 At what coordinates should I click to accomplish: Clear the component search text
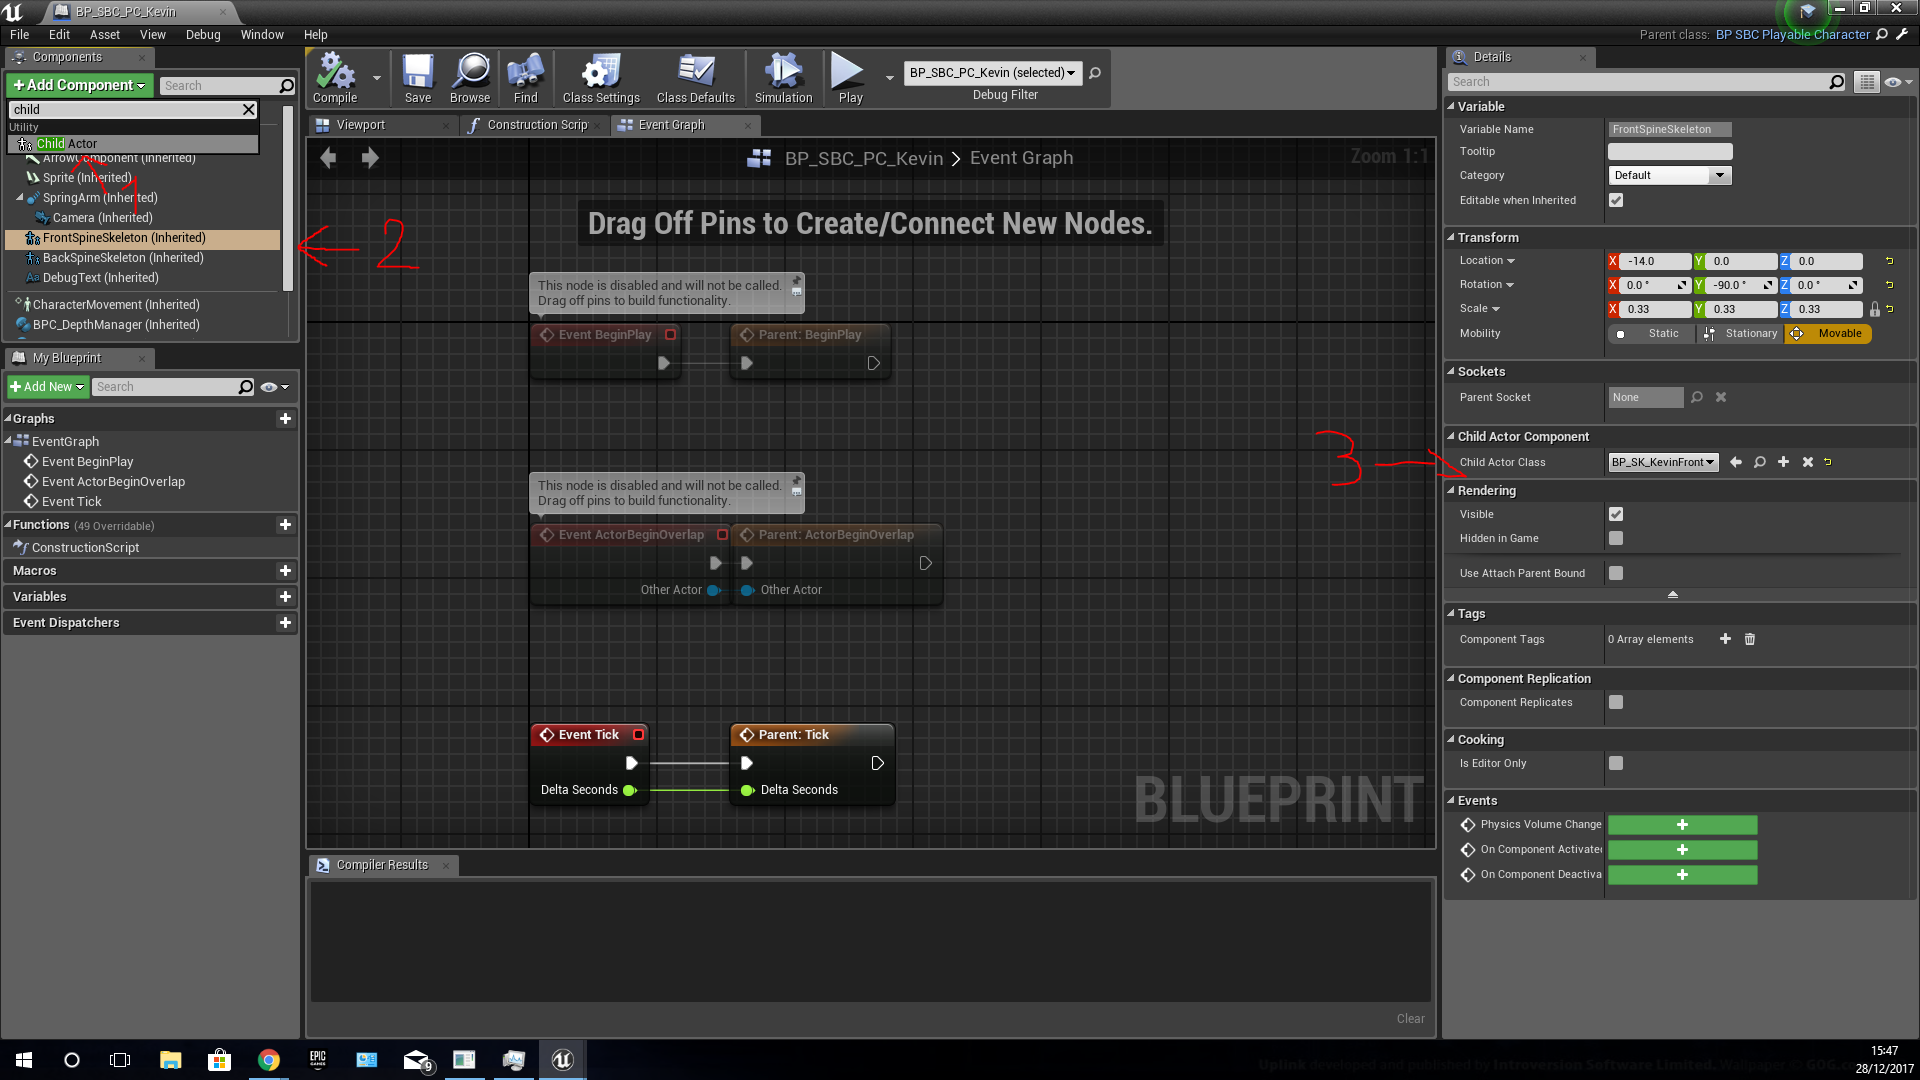[249, 110]
